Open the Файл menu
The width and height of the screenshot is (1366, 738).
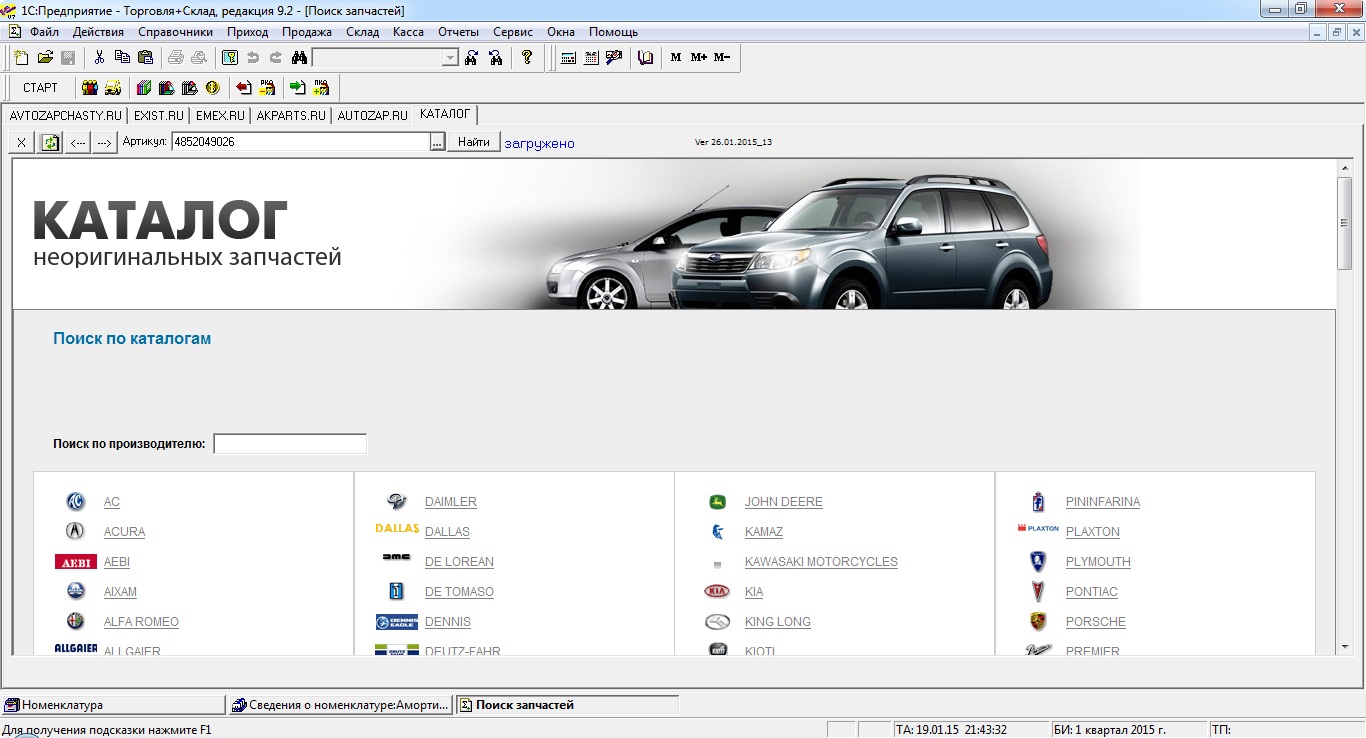pyautogui.click(x=44, y=32)
